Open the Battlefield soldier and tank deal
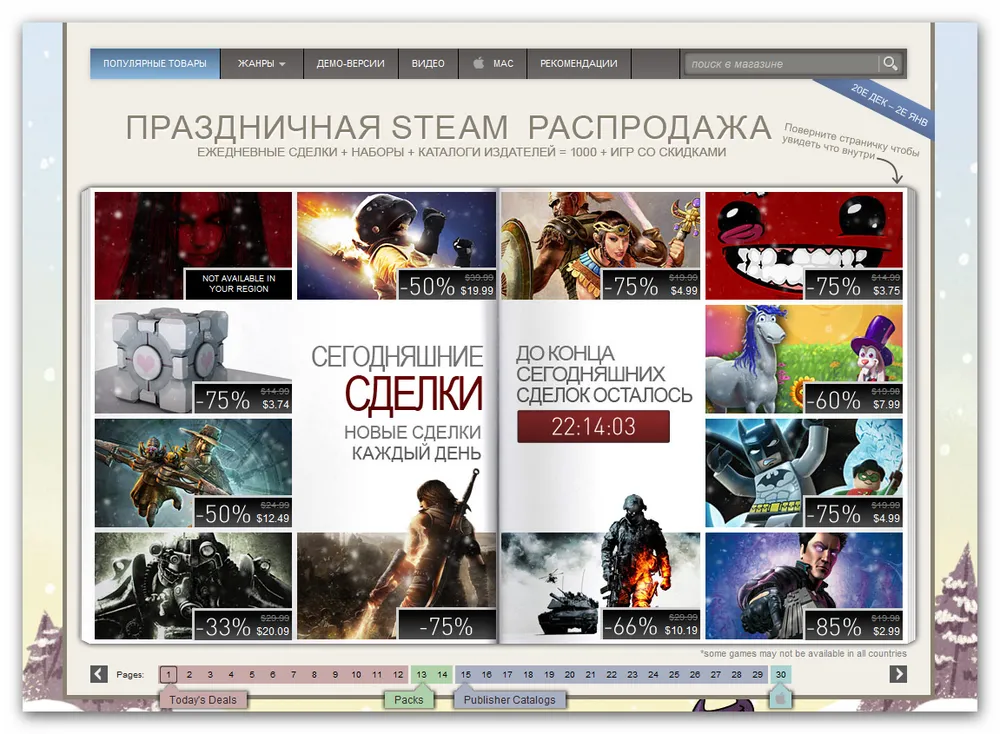The width and height of the screenshot is (1000, 734). [x=599, y=585]
